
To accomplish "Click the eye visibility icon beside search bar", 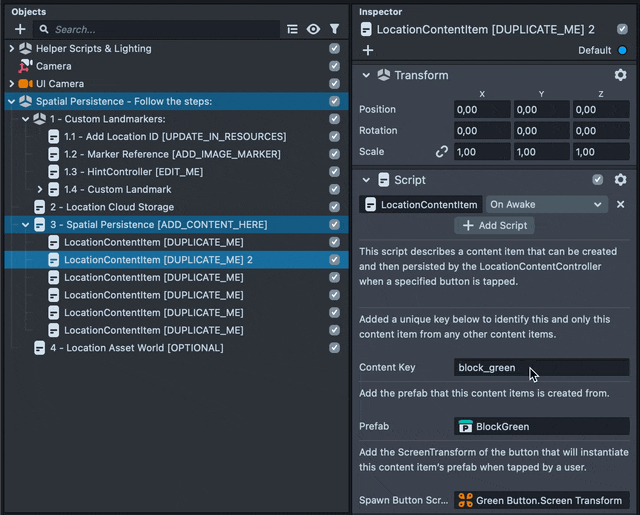I will (314, 30).
